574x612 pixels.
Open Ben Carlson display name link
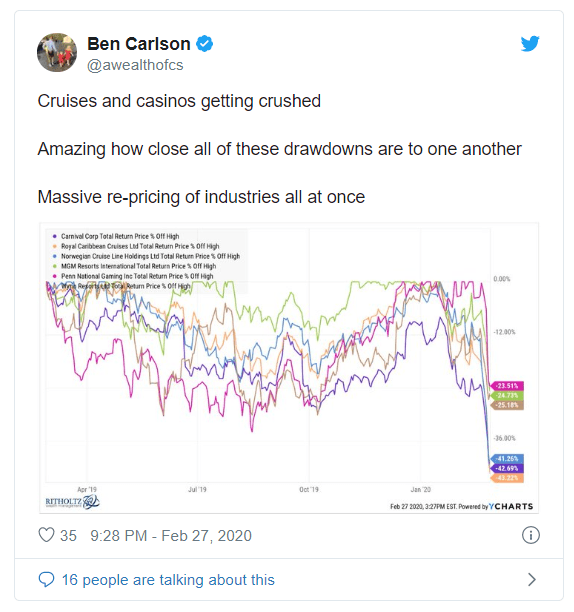pos(139,44)
